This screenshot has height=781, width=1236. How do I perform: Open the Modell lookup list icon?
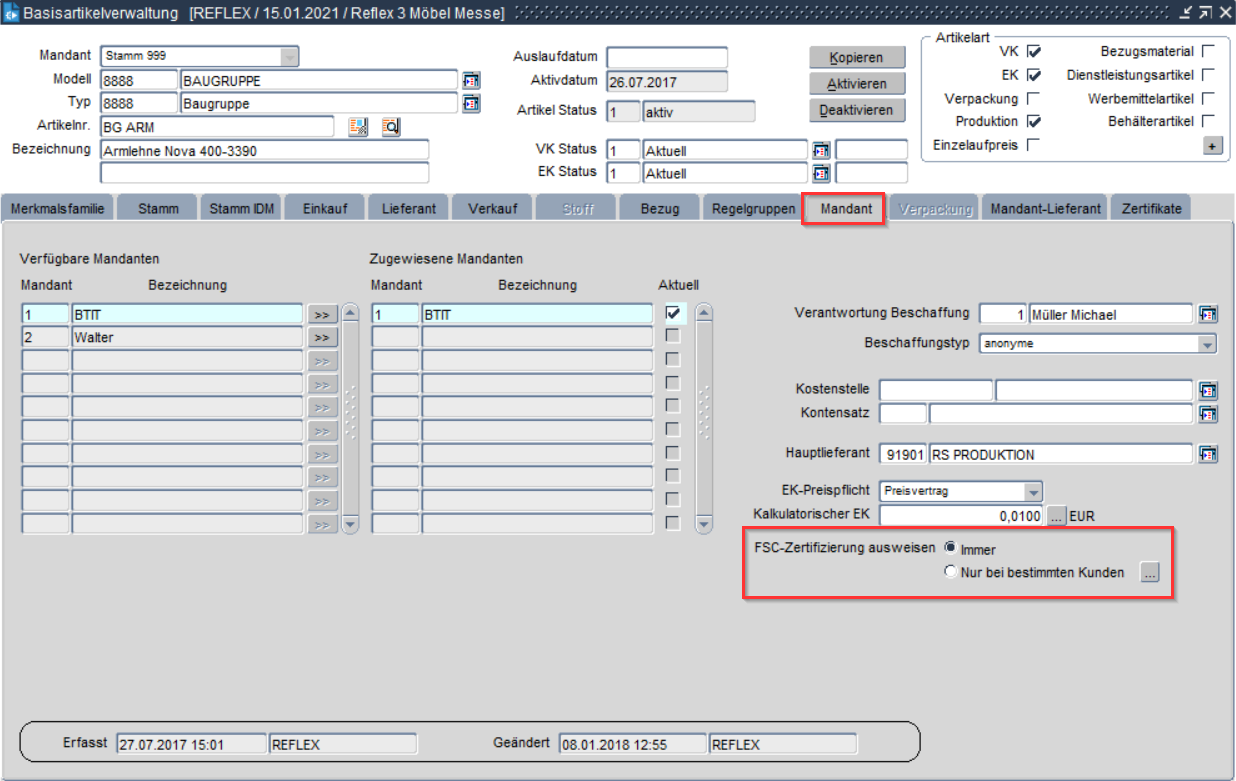click(471, 80)
